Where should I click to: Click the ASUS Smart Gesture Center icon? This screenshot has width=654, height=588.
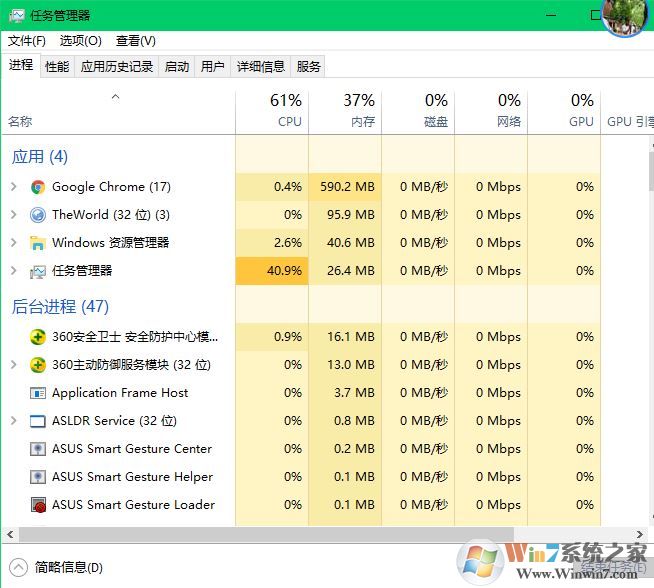point(38,449)
